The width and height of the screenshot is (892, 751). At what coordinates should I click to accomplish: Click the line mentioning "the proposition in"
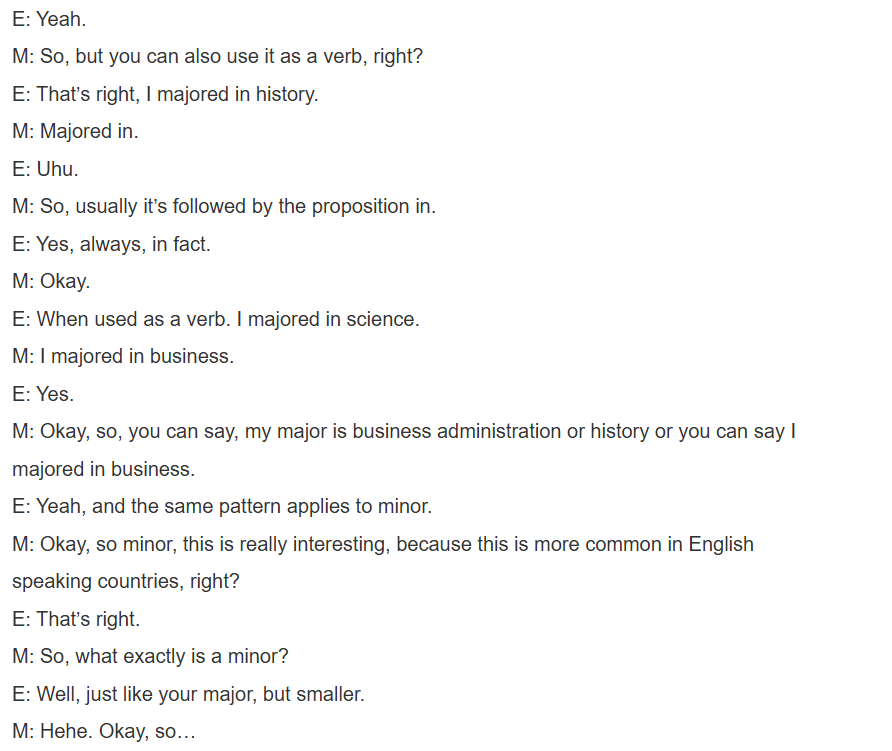tap(224, 207)
